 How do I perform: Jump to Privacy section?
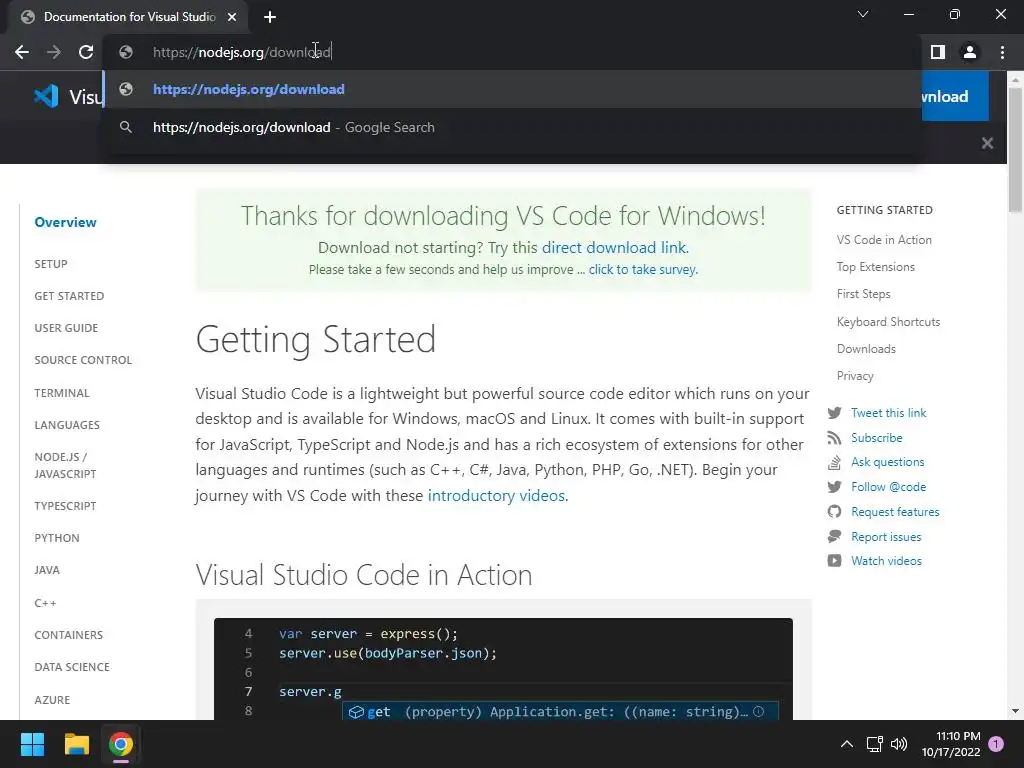click(855, 376)
